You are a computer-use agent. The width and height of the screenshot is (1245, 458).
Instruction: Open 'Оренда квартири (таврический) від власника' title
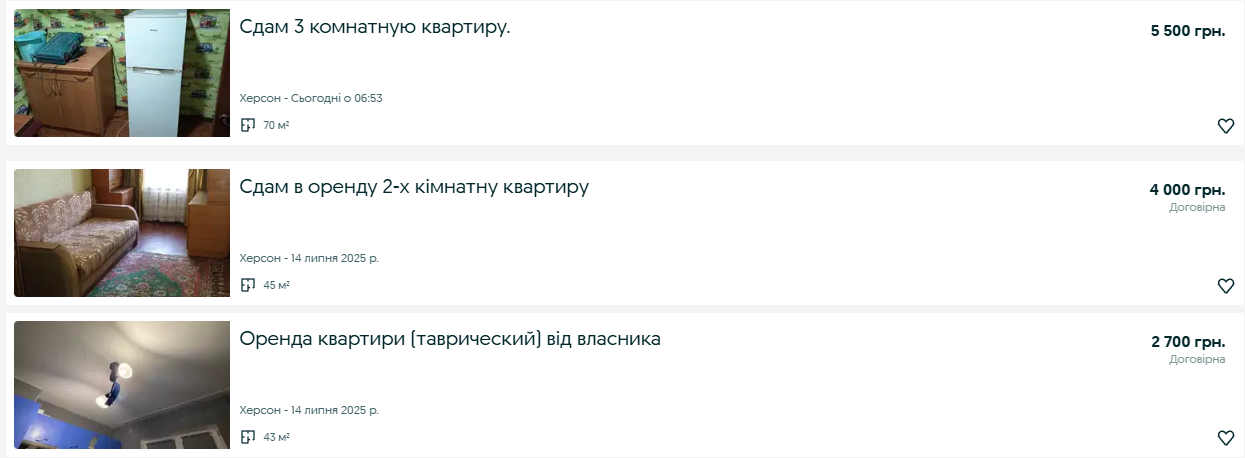click(x=450, y=339)
